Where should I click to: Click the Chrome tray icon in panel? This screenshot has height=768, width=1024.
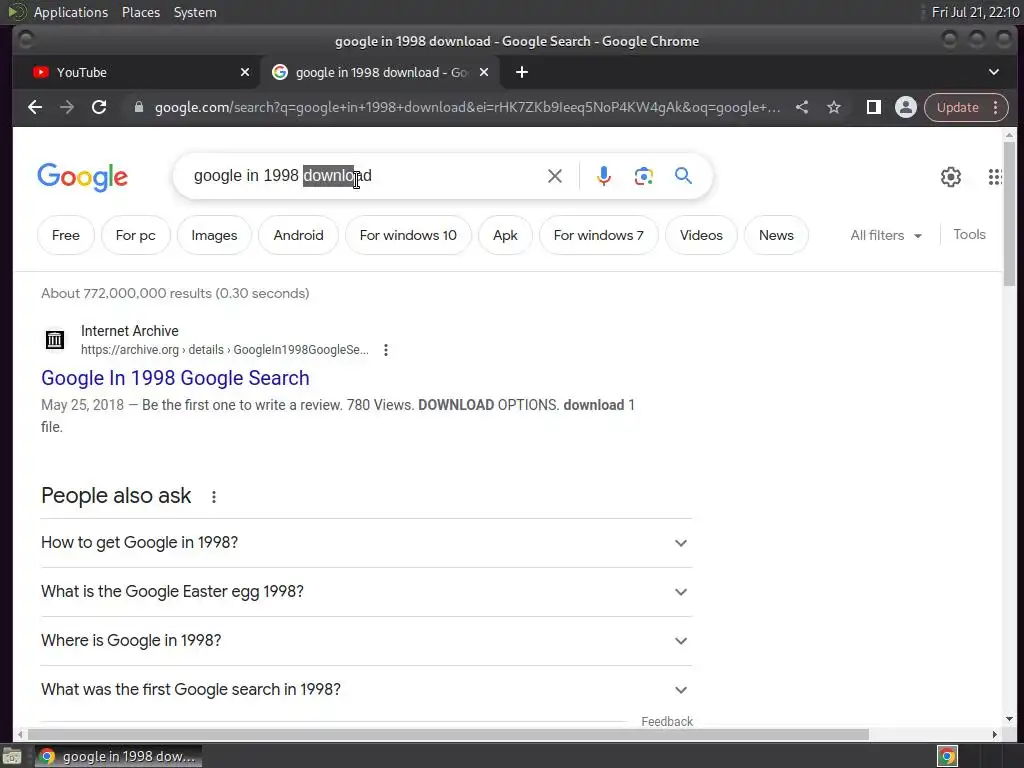947,756
